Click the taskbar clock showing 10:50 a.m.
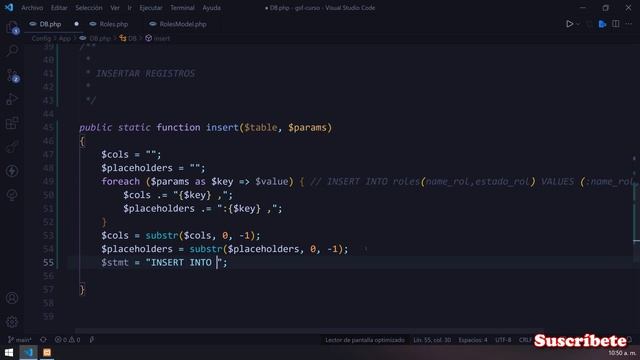Viewport: 640px width, 360px height. [622, 353]
